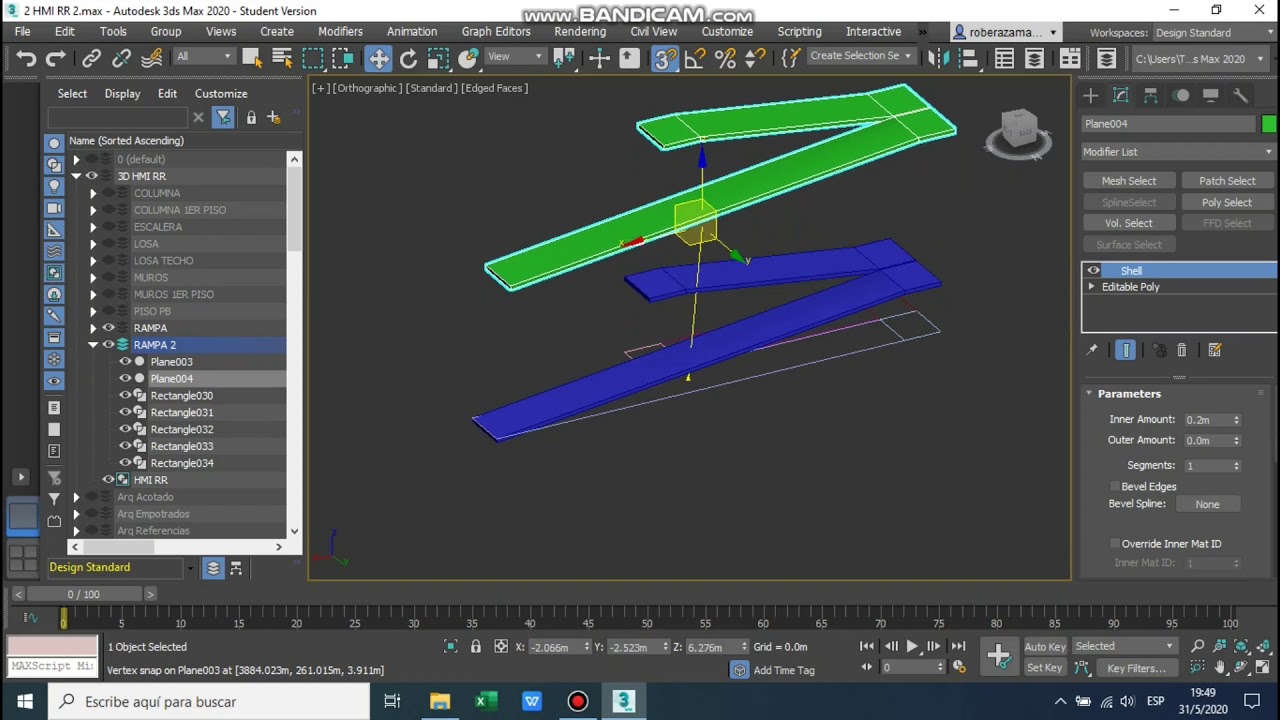Open scene explorer Display menu
This screenshot has width=1280, height=720.
pyautogui.click(x=122, y=93)
